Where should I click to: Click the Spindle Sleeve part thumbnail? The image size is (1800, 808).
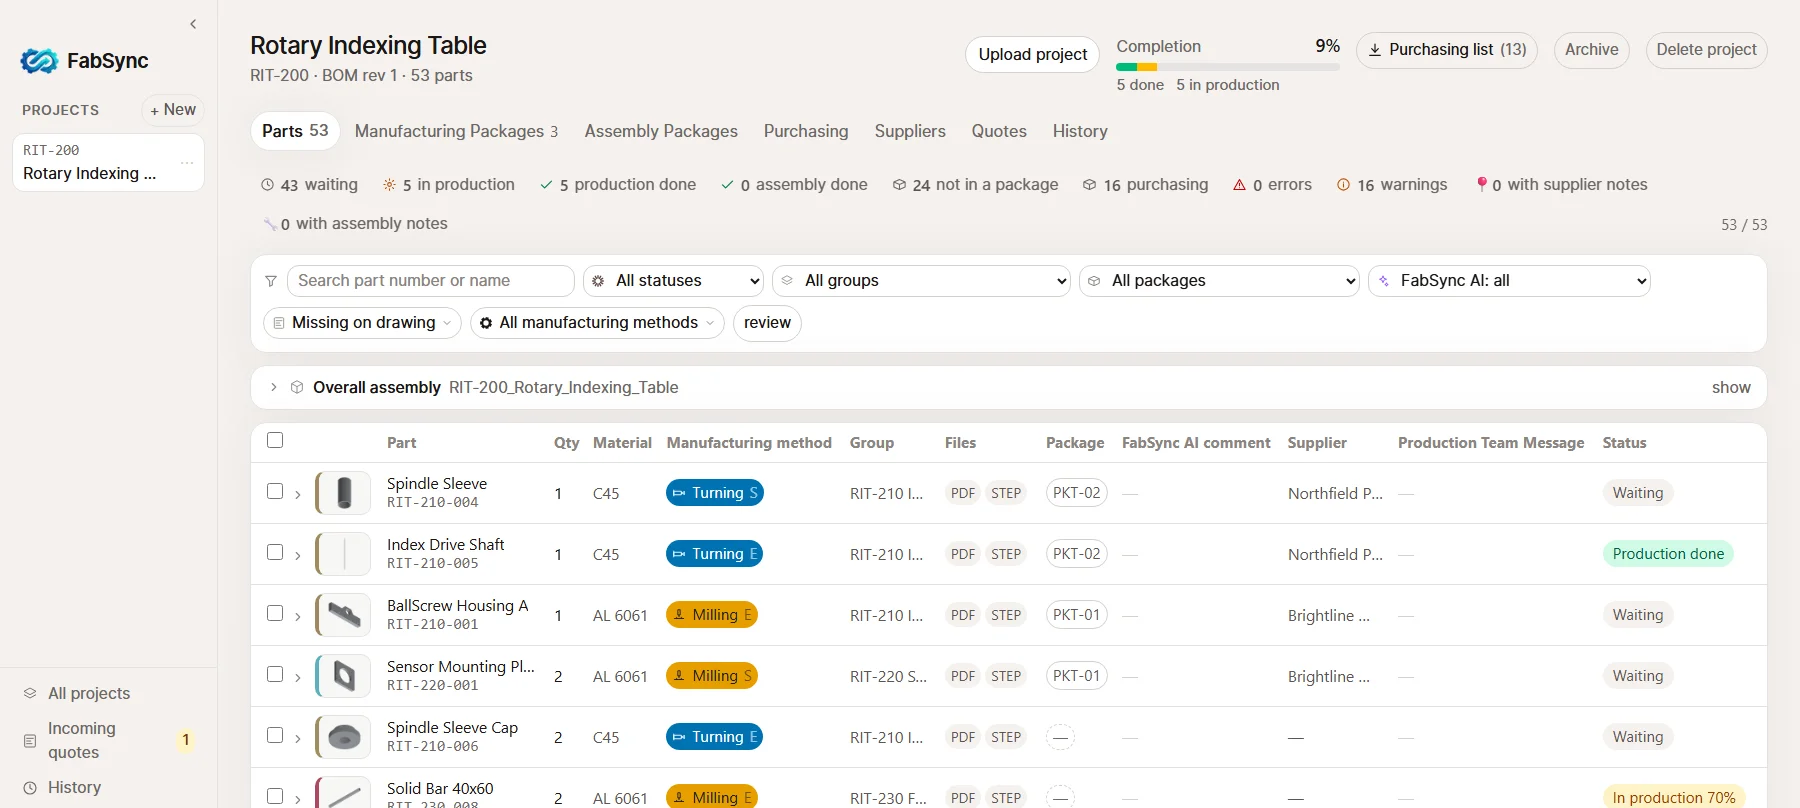click(x=344, y=493)
